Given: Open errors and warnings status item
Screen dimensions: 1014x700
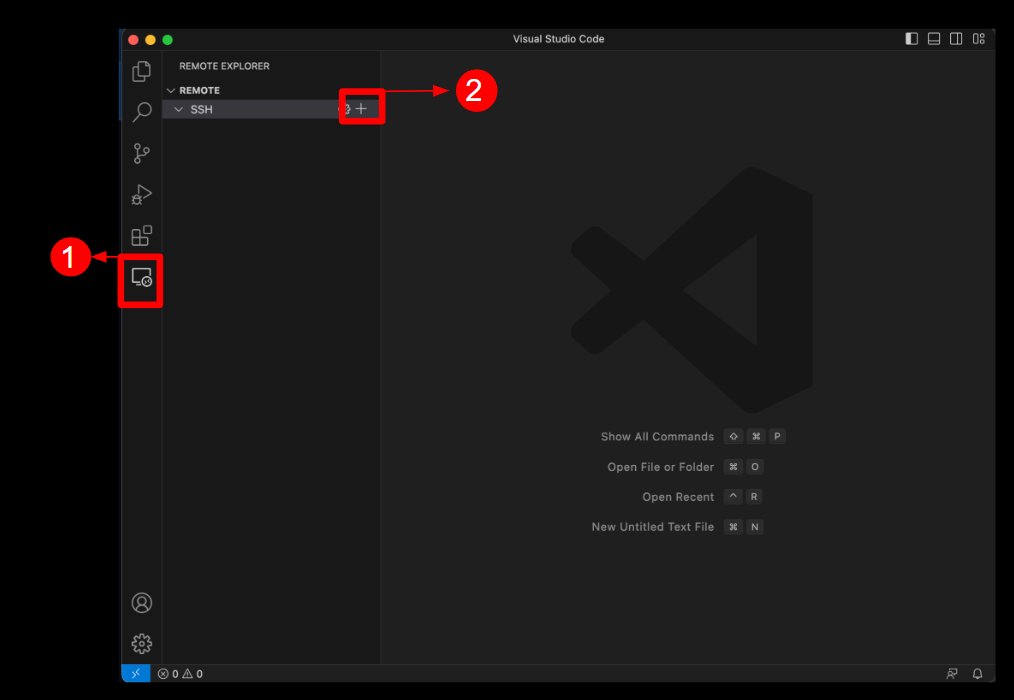Looking at the screenshot, I should (x=180, y=674).
